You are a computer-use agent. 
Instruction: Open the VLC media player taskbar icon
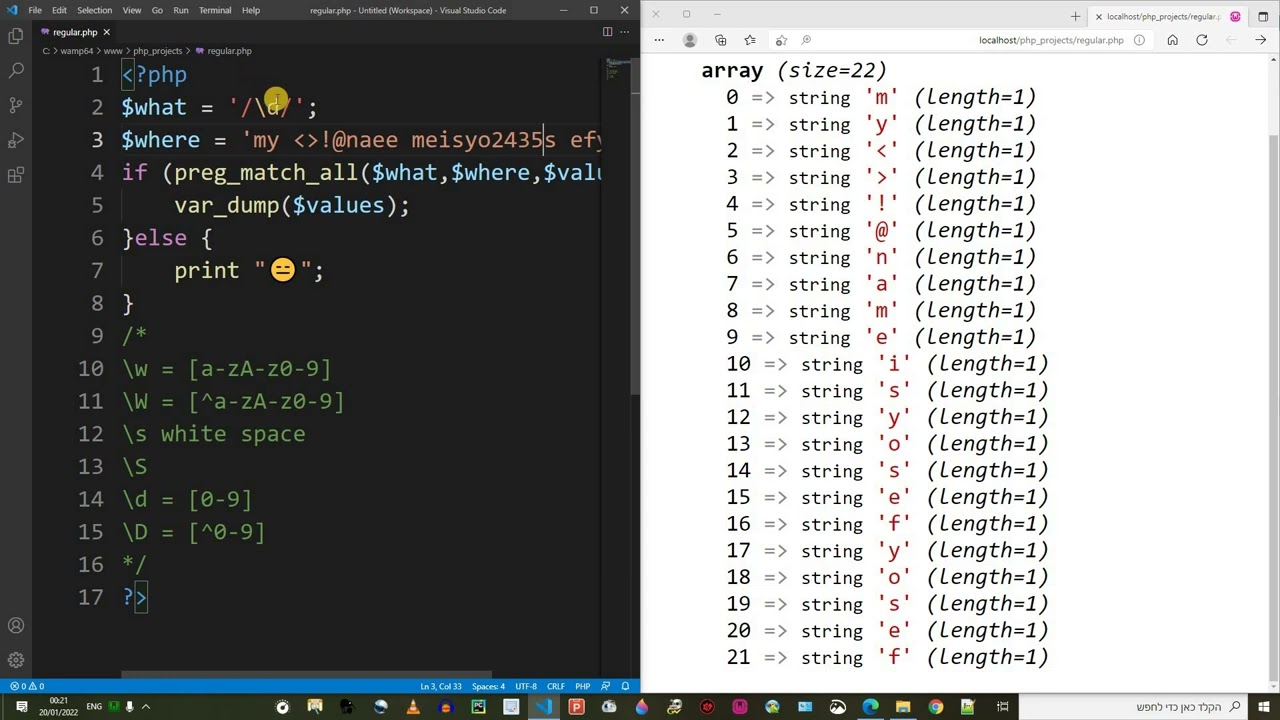coord(413,707)
